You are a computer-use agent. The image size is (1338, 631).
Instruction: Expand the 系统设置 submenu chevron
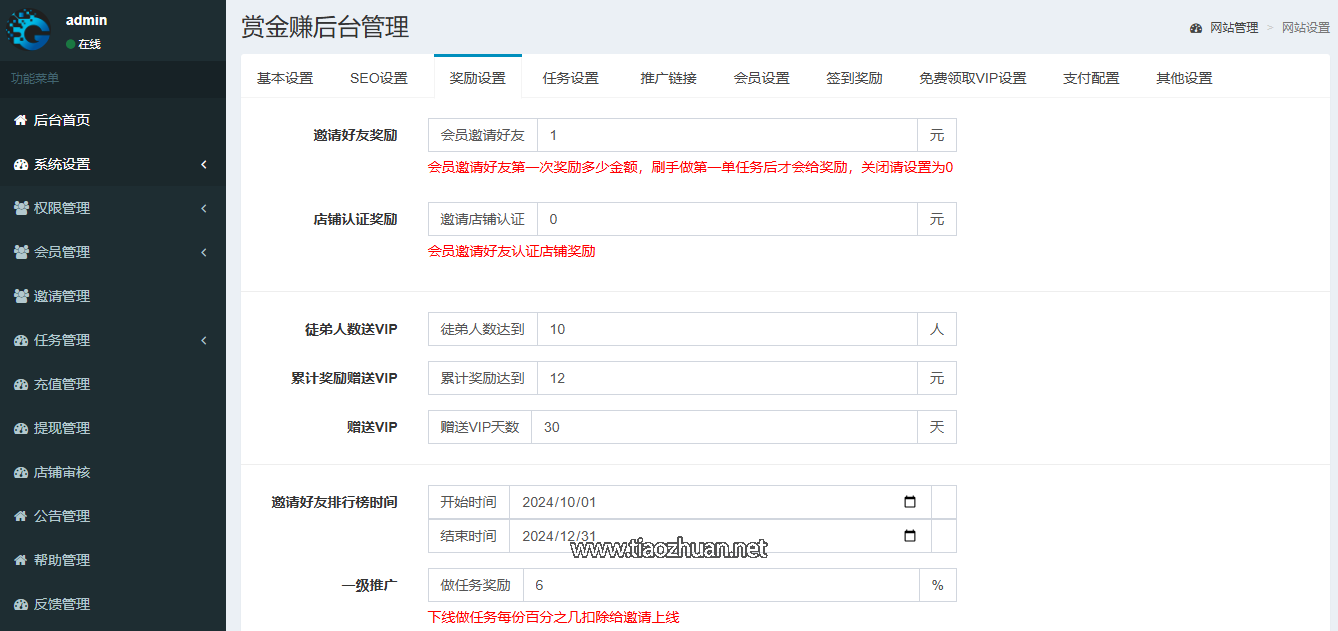point(204,164)
